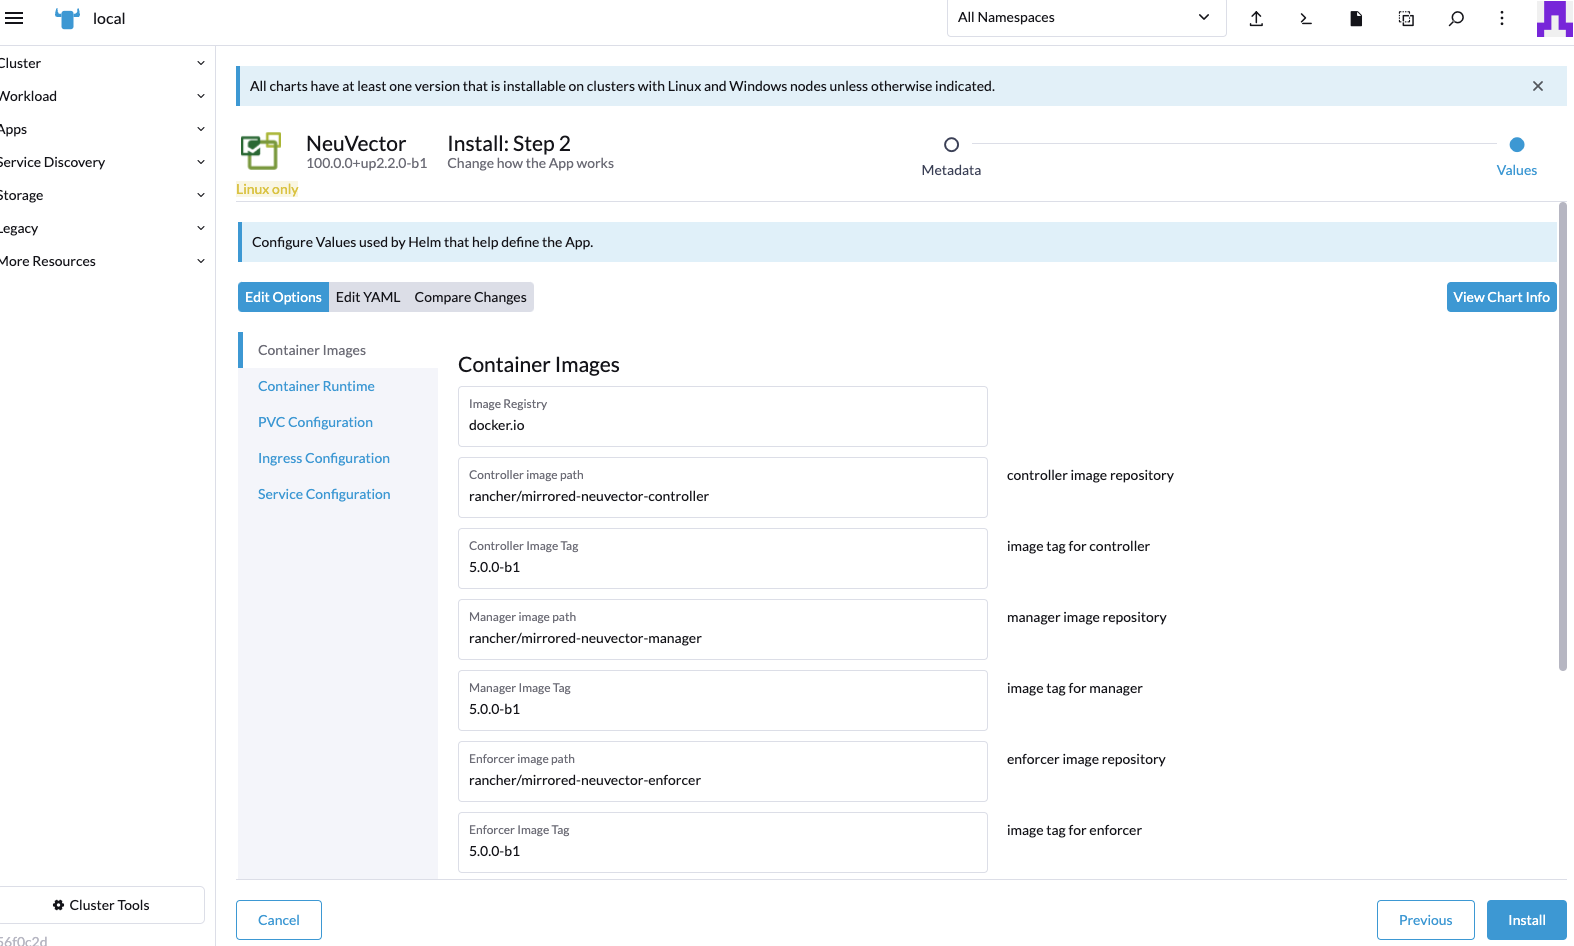
Task: Click the Copy KubeConfig to clipboard icon
Action: 1406,18
